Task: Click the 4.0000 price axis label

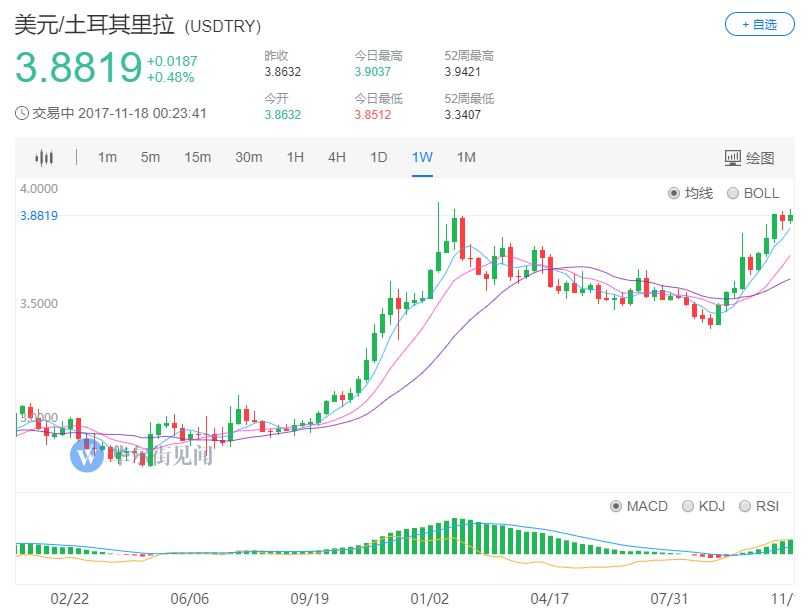Action: pyautogui.click(x=39, y=189)
